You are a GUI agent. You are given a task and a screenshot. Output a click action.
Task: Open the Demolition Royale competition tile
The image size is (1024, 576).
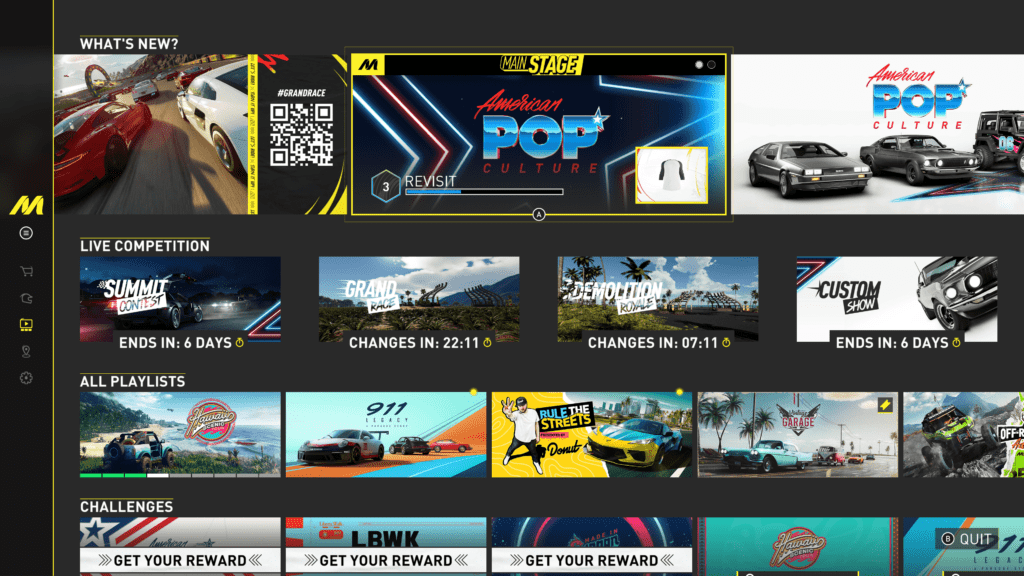pos(658,299)
